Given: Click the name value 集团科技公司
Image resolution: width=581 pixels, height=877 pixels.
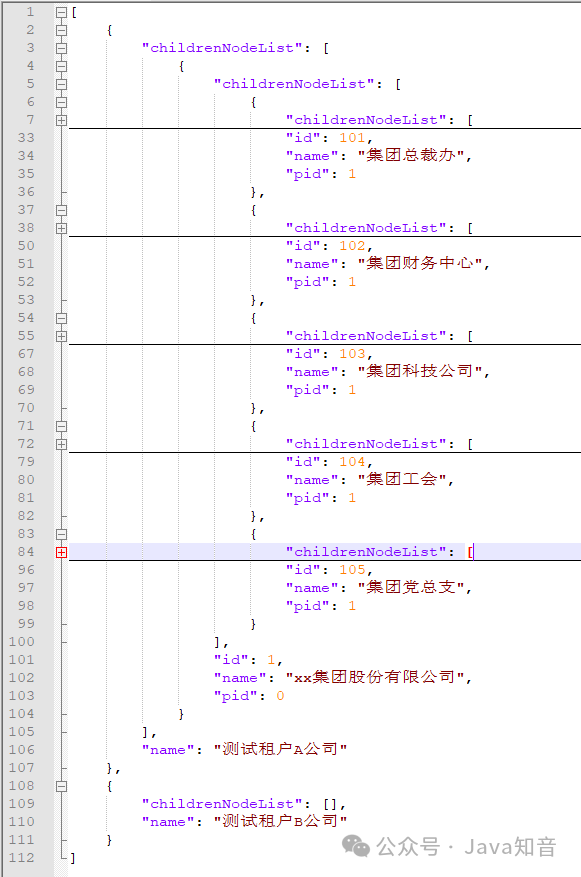Looking at the screenshot, I should point(424,371).
